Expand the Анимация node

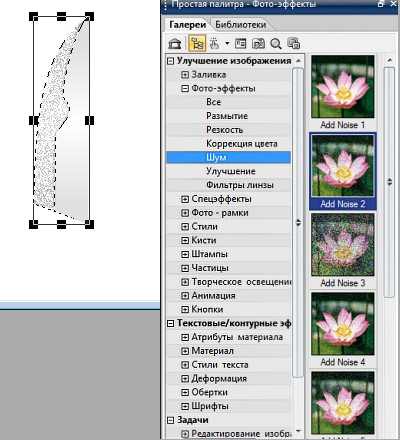click(x=185, y=296)
